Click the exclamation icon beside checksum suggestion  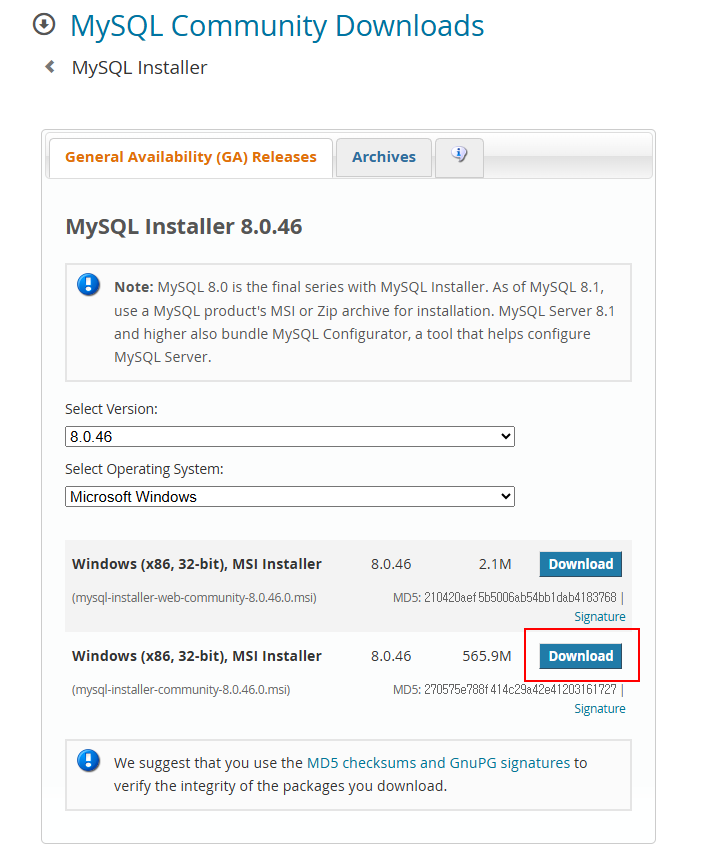tap(88, 760)
